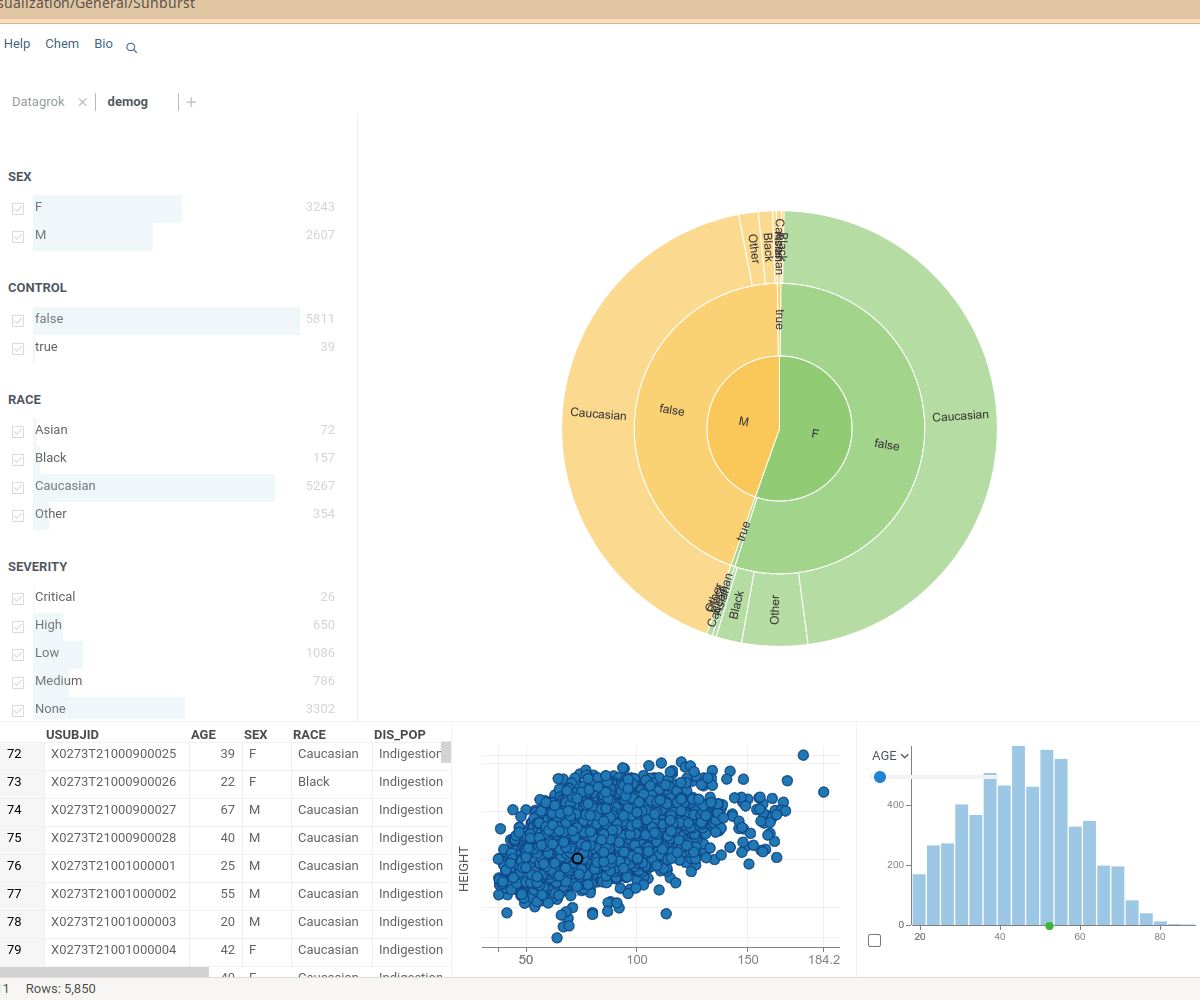This screenshot has width=1200, height=1000.
Task: Open the Help menu
Action: click(x=17, y=44)
